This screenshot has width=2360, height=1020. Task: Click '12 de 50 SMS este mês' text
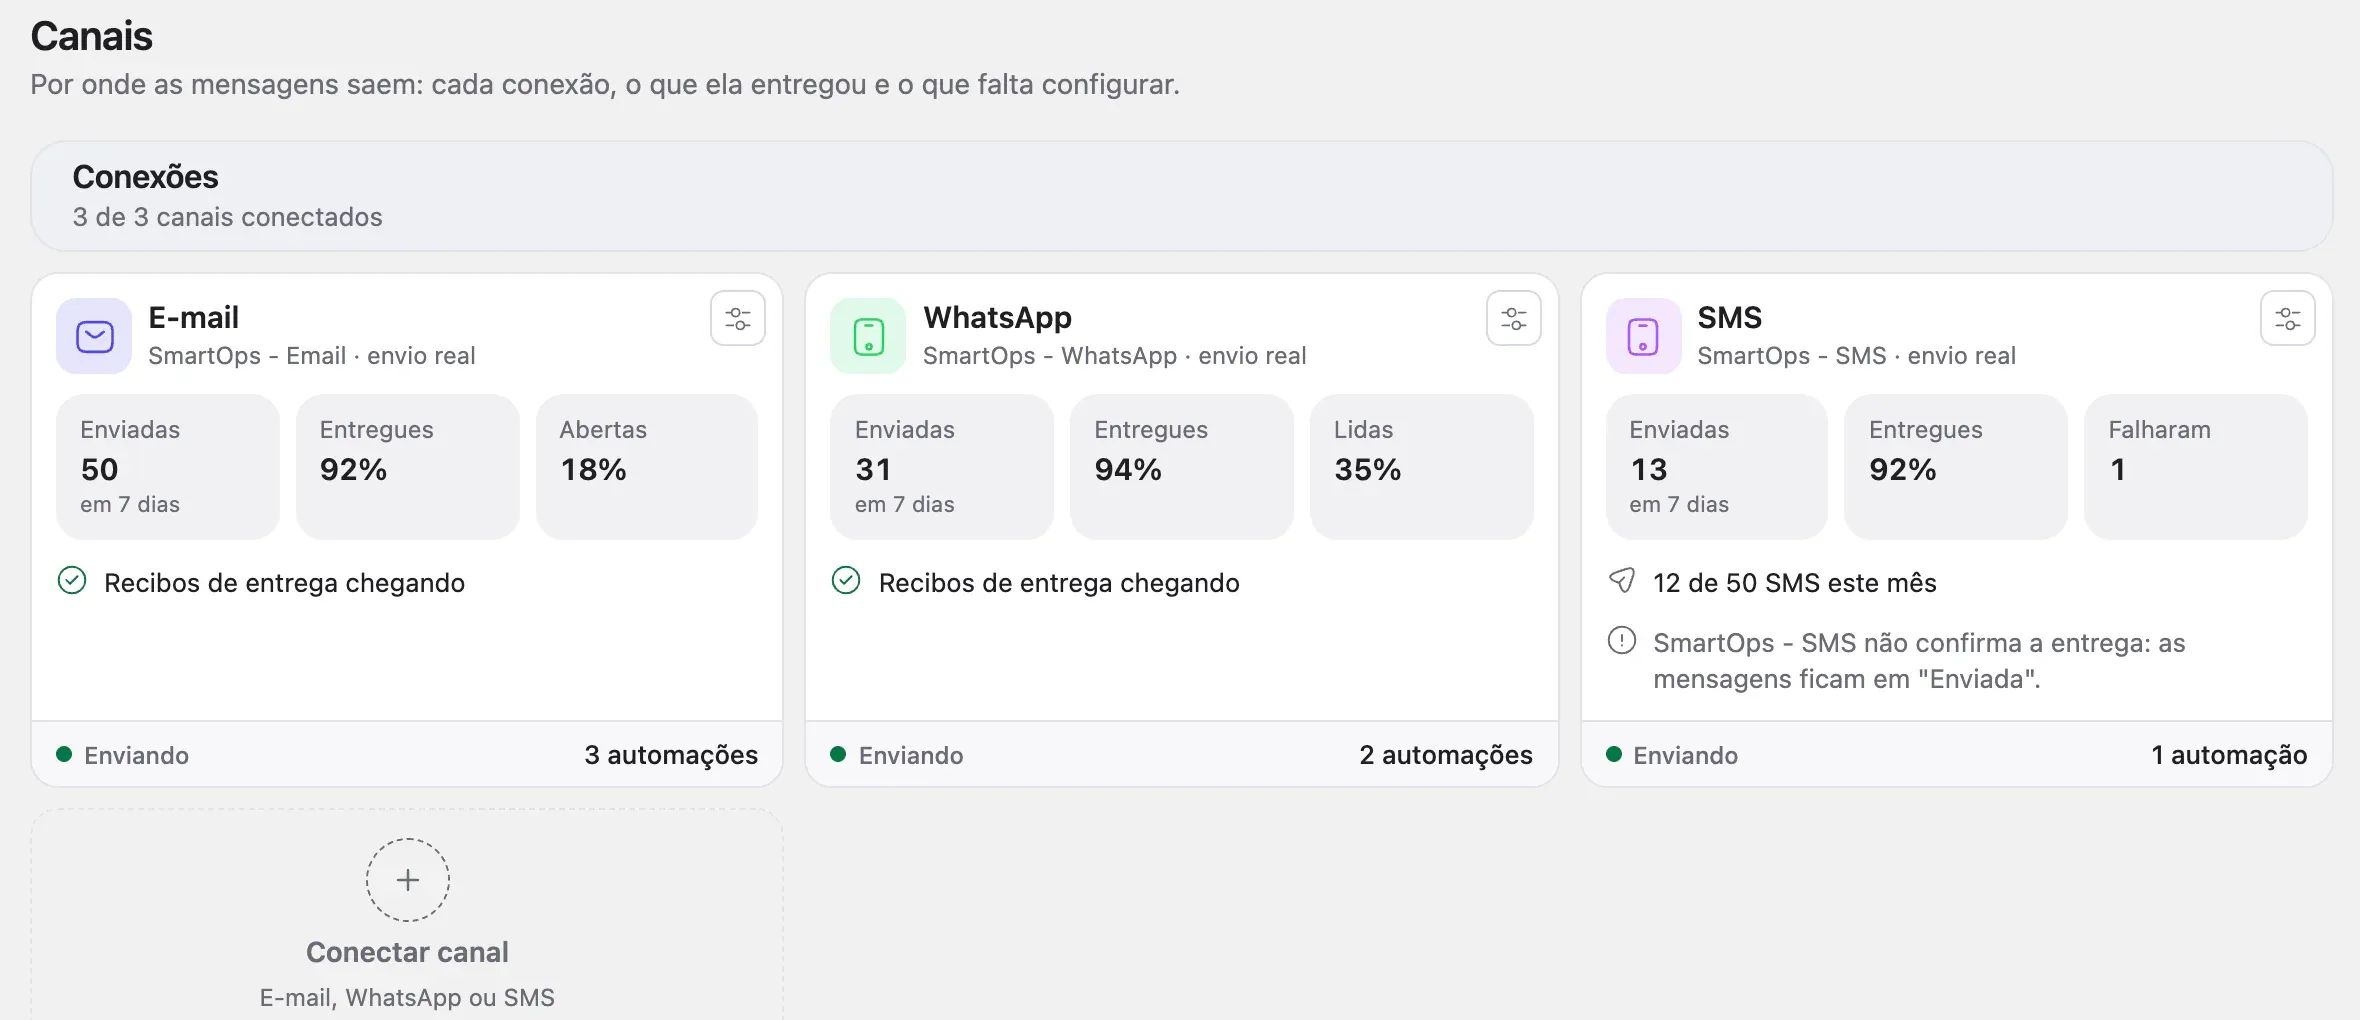click(1795, 583)
